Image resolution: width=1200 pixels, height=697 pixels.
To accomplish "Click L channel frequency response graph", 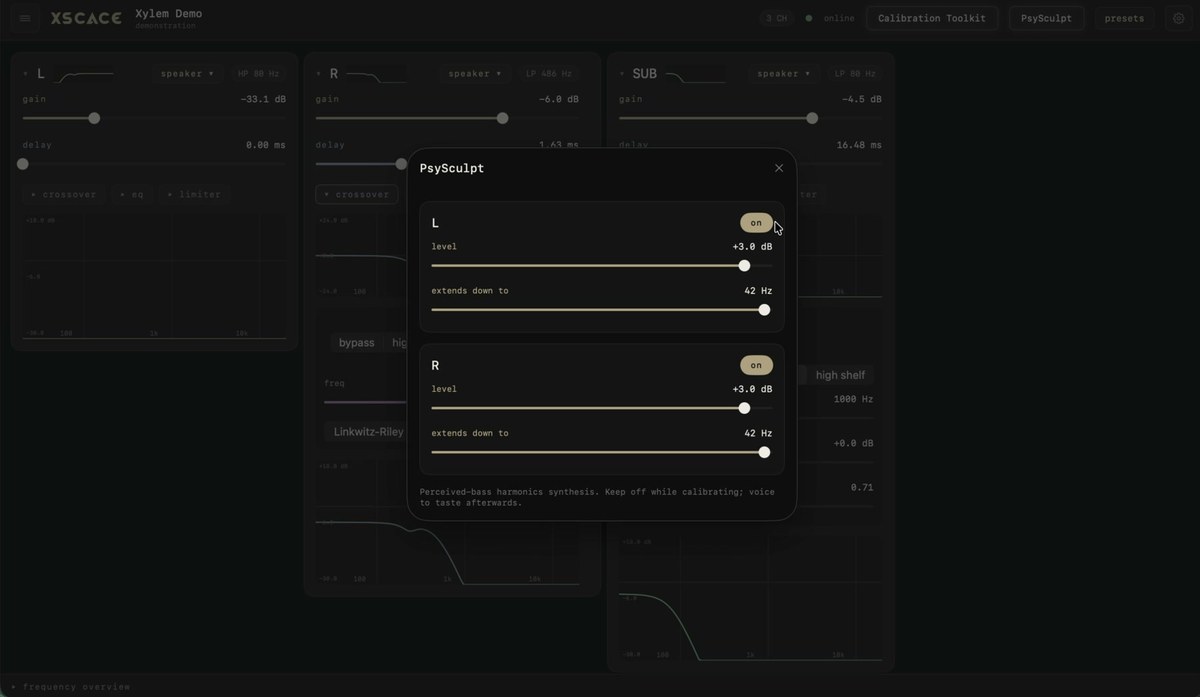I will click(x=154, y=277).
